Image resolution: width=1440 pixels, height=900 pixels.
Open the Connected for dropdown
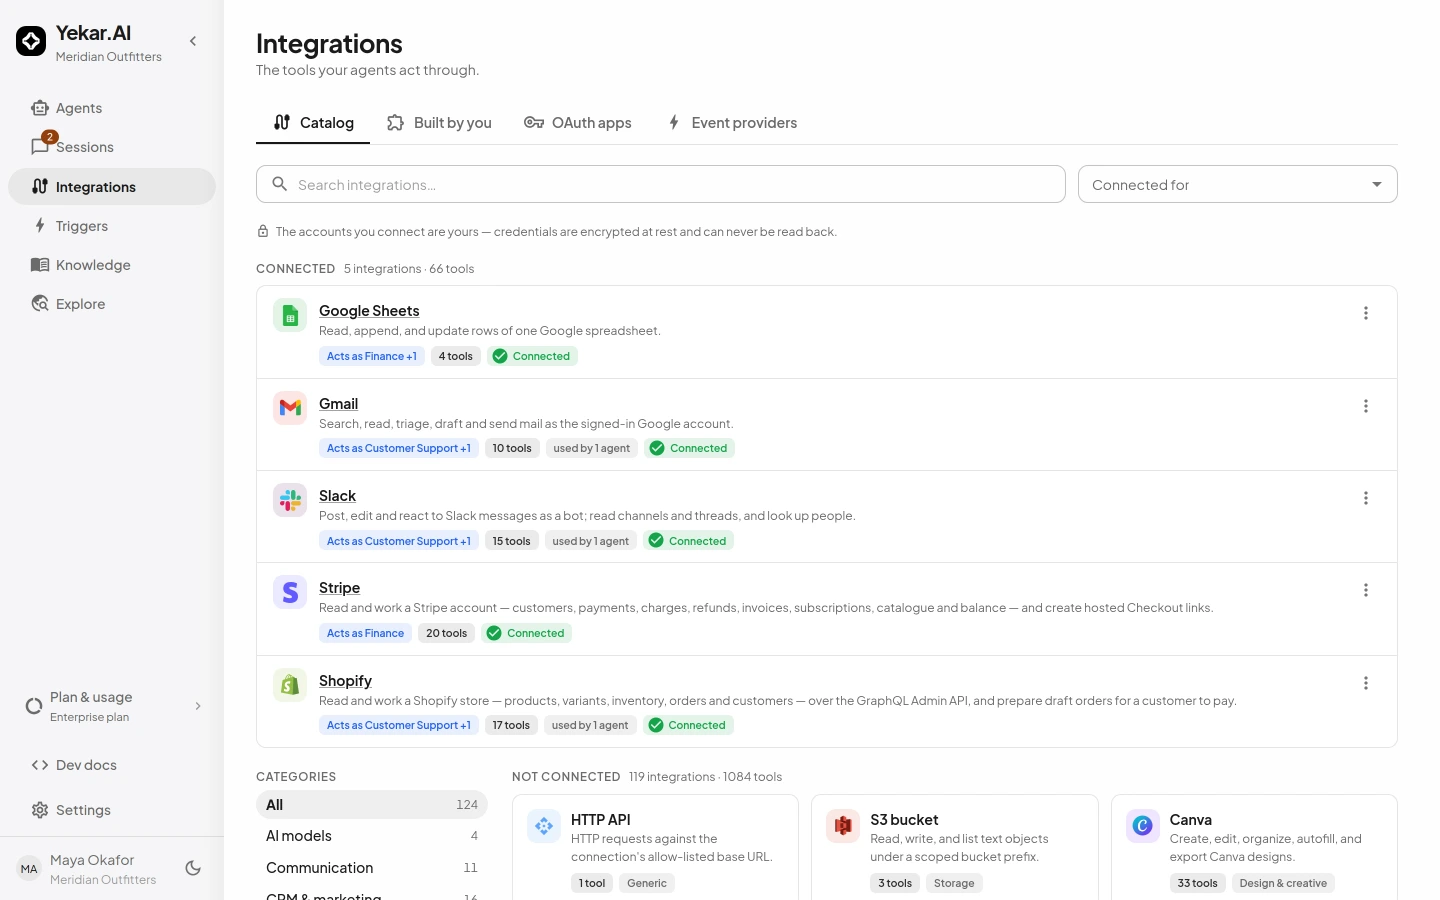1238,184
